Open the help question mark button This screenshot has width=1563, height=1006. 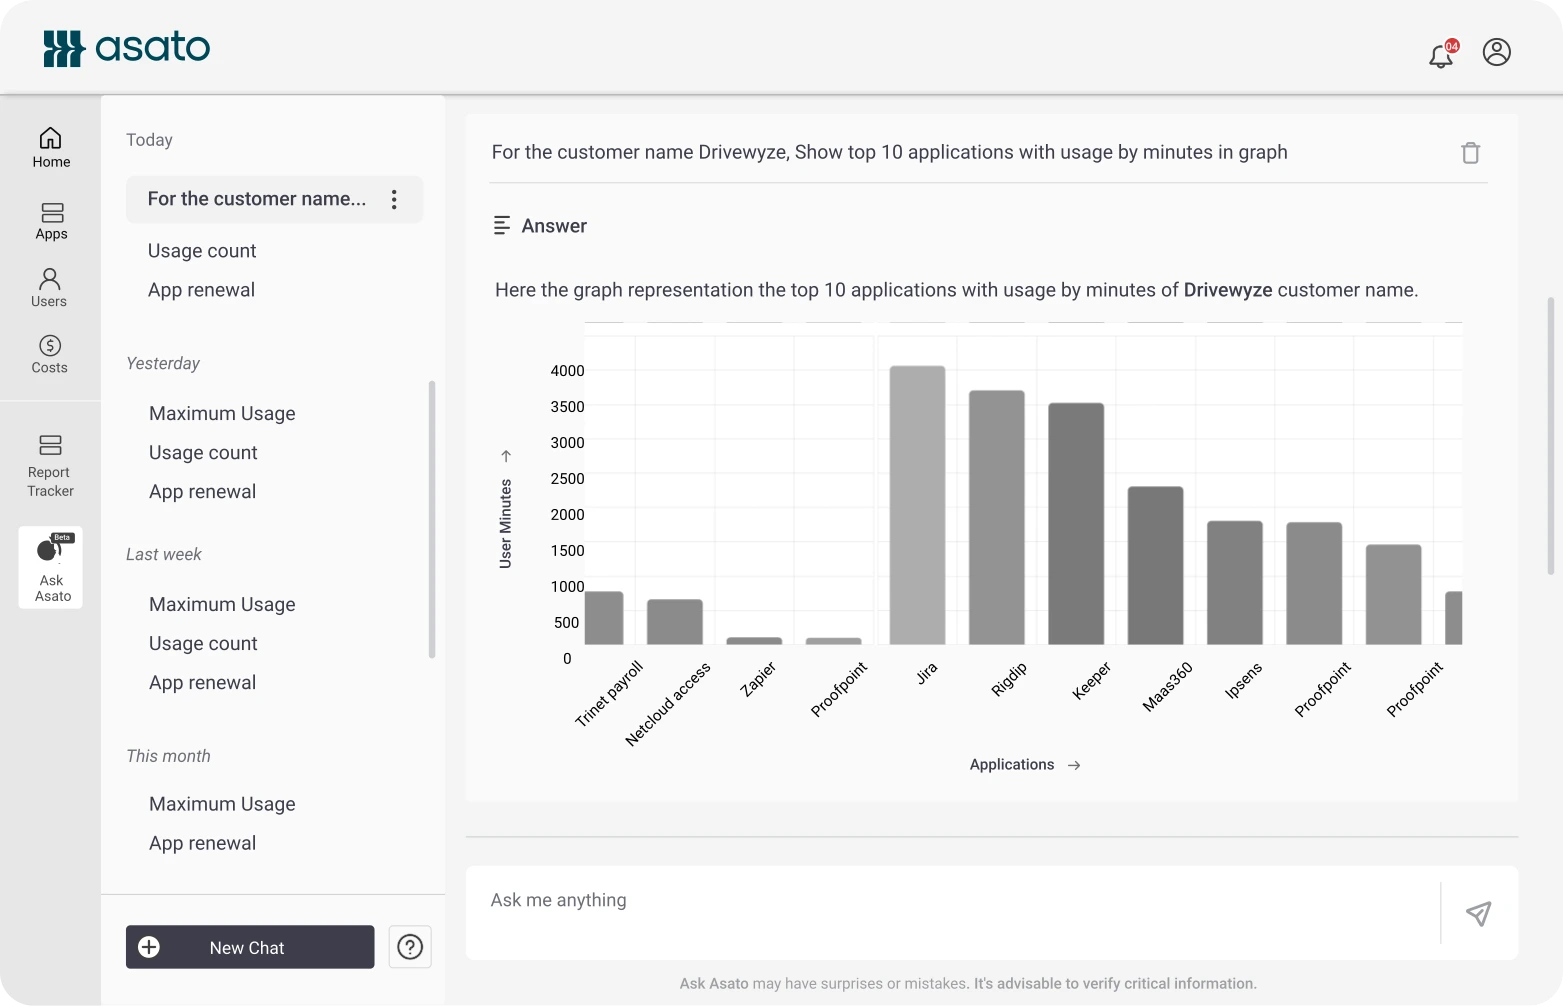(x=410, y=947)
